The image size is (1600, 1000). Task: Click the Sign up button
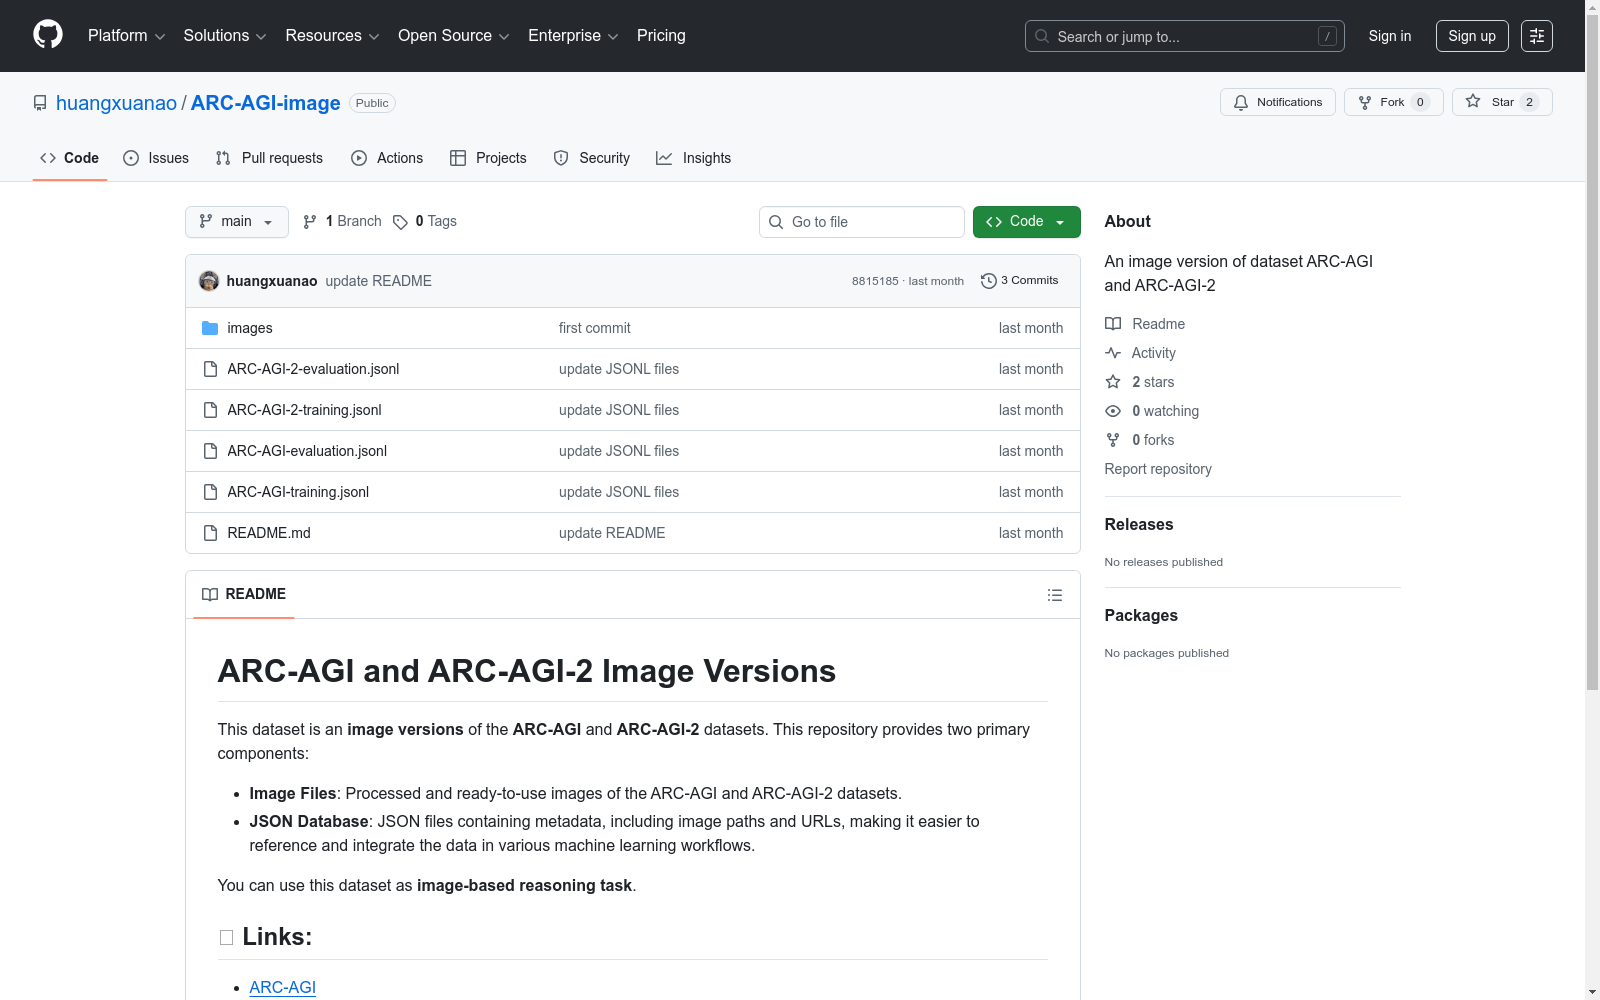1472,36
